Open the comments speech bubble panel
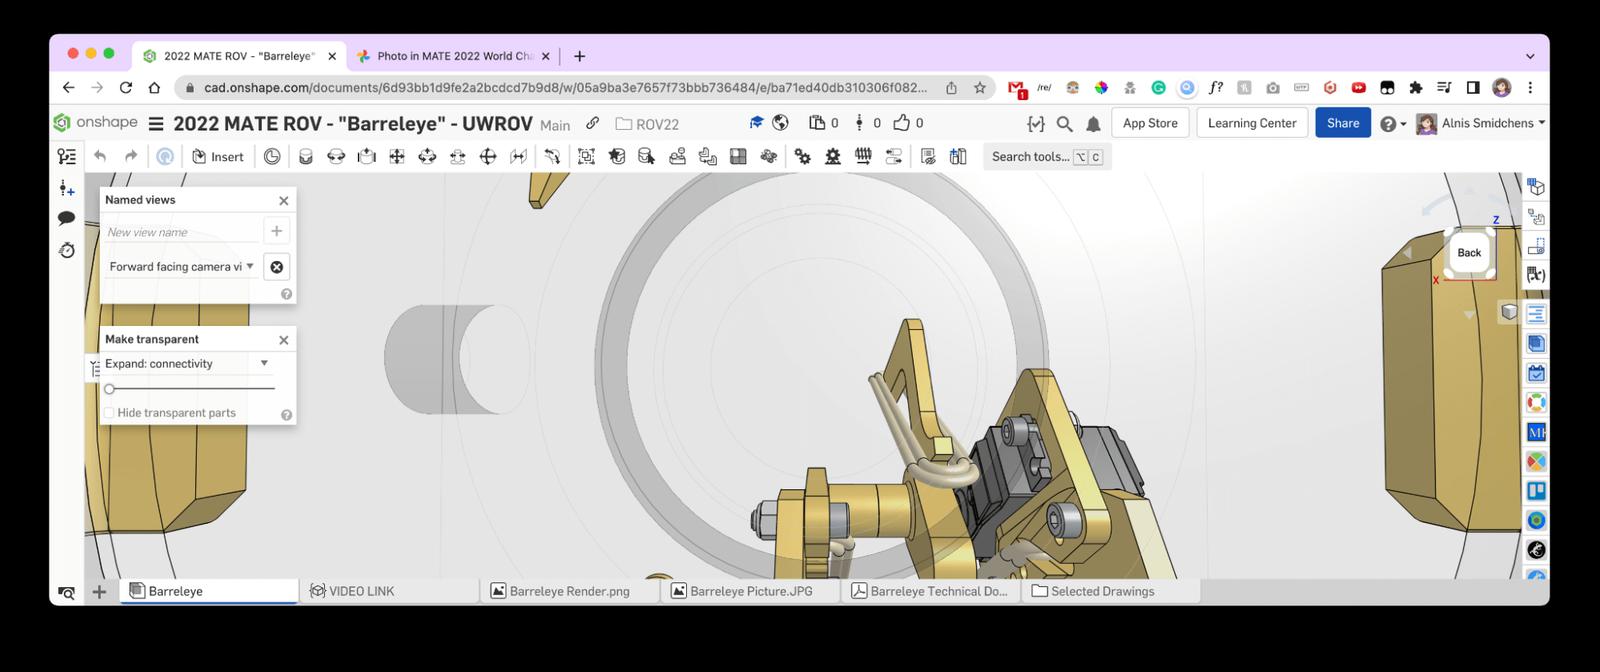Image resolution: width=1600 pixels, height=672 pixels. click(x=67, y=218)
